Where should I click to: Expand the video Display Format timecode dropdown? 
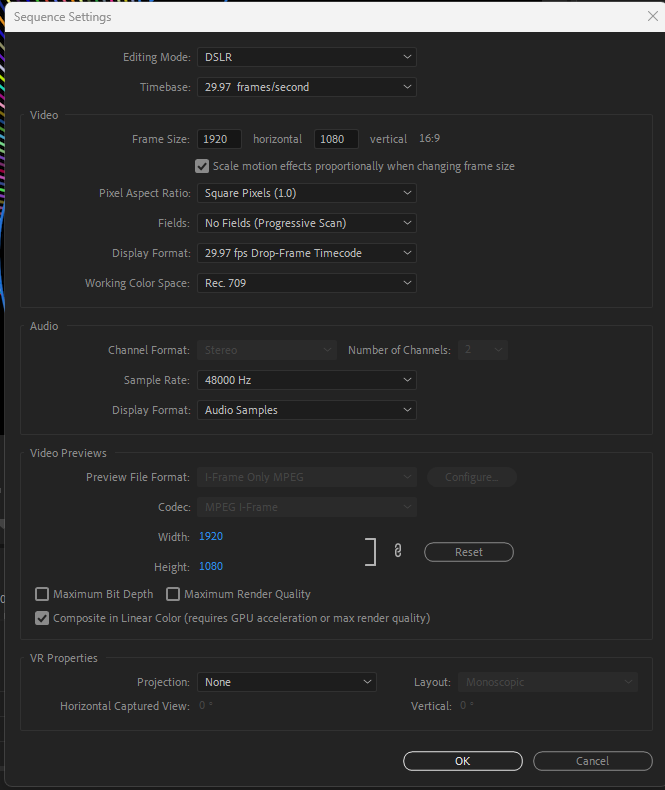tap(306, 253)
